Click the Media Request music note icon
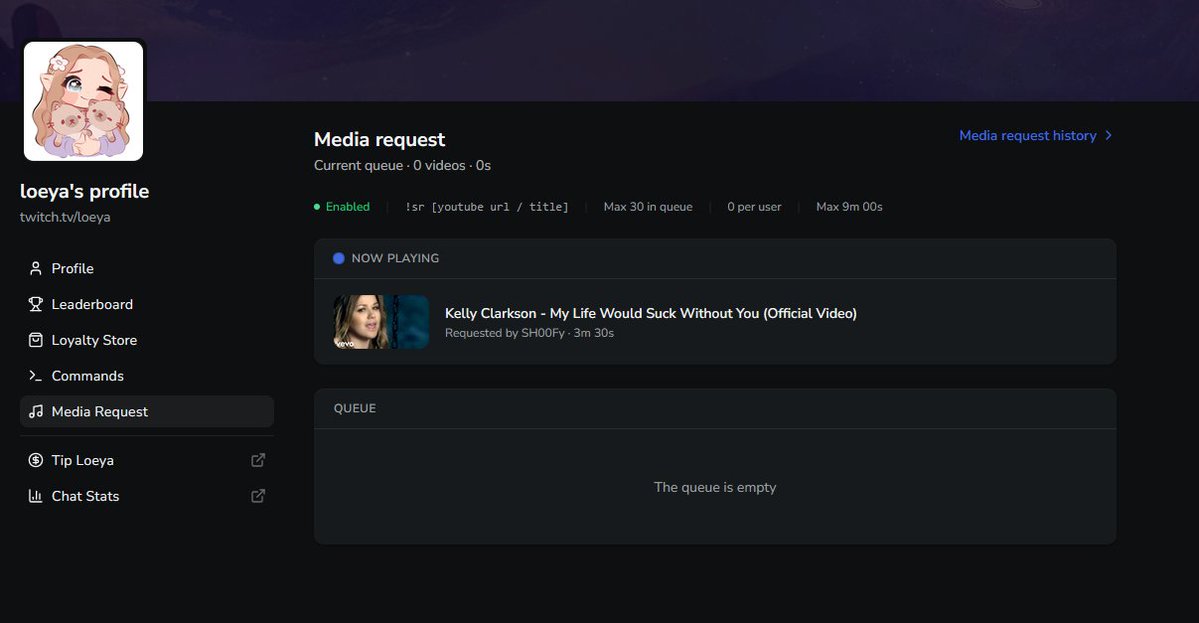 tap(35, 411)
